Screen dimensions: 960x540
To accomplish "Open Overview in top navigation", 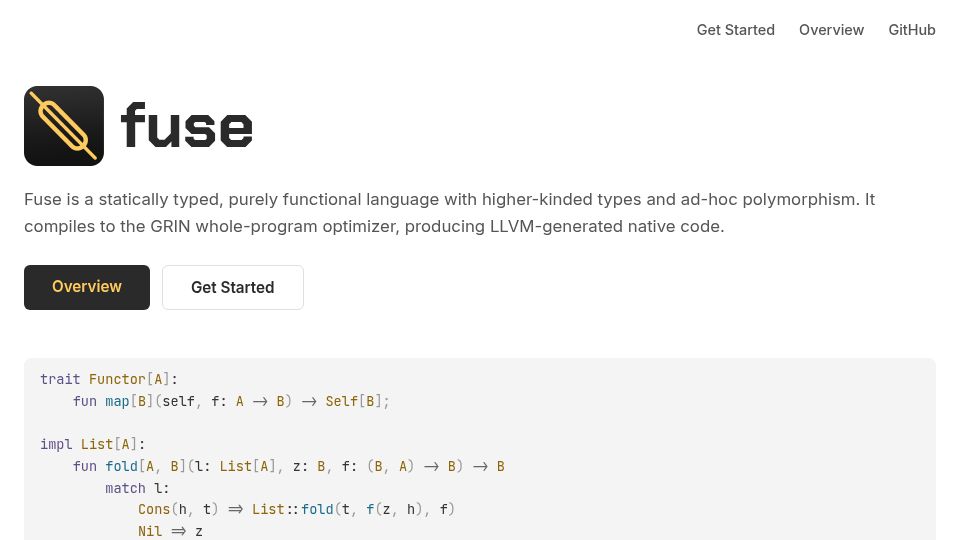I will coord(831,30).
